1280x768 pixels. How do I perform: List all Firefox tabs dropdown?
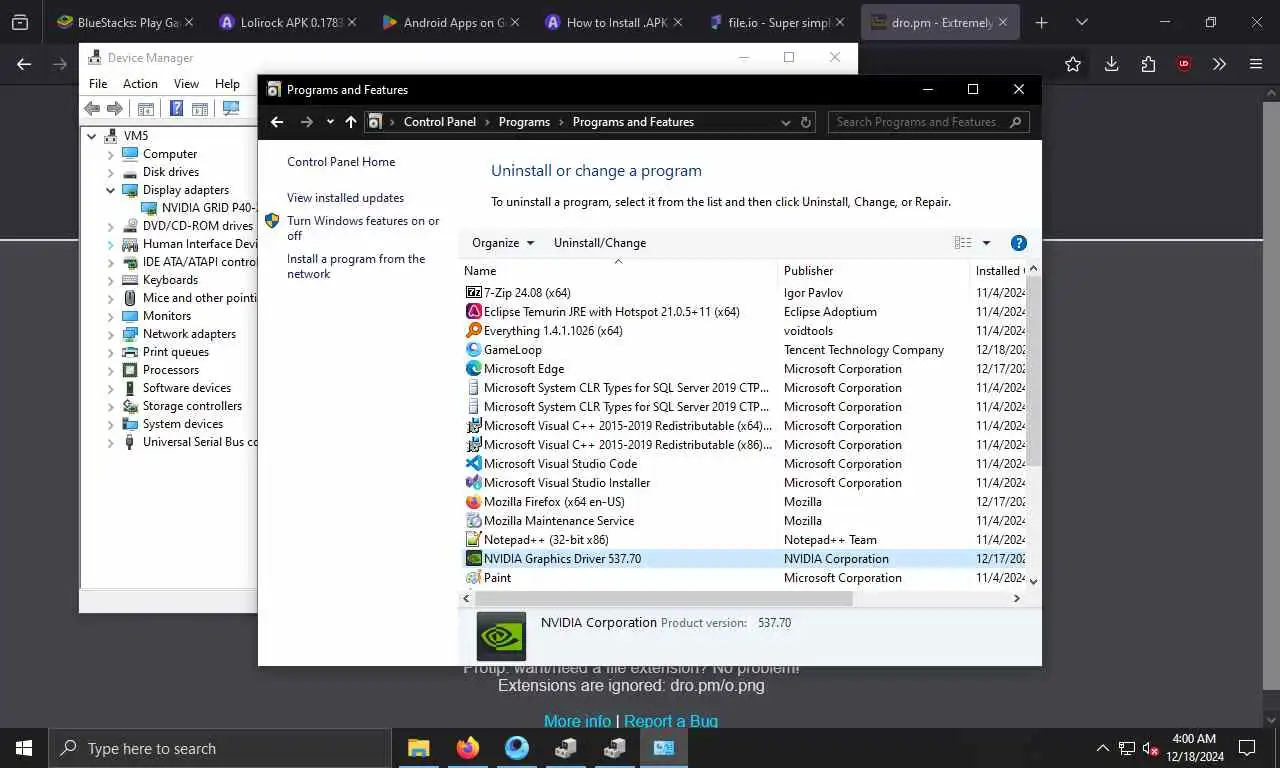point(1082,22)
